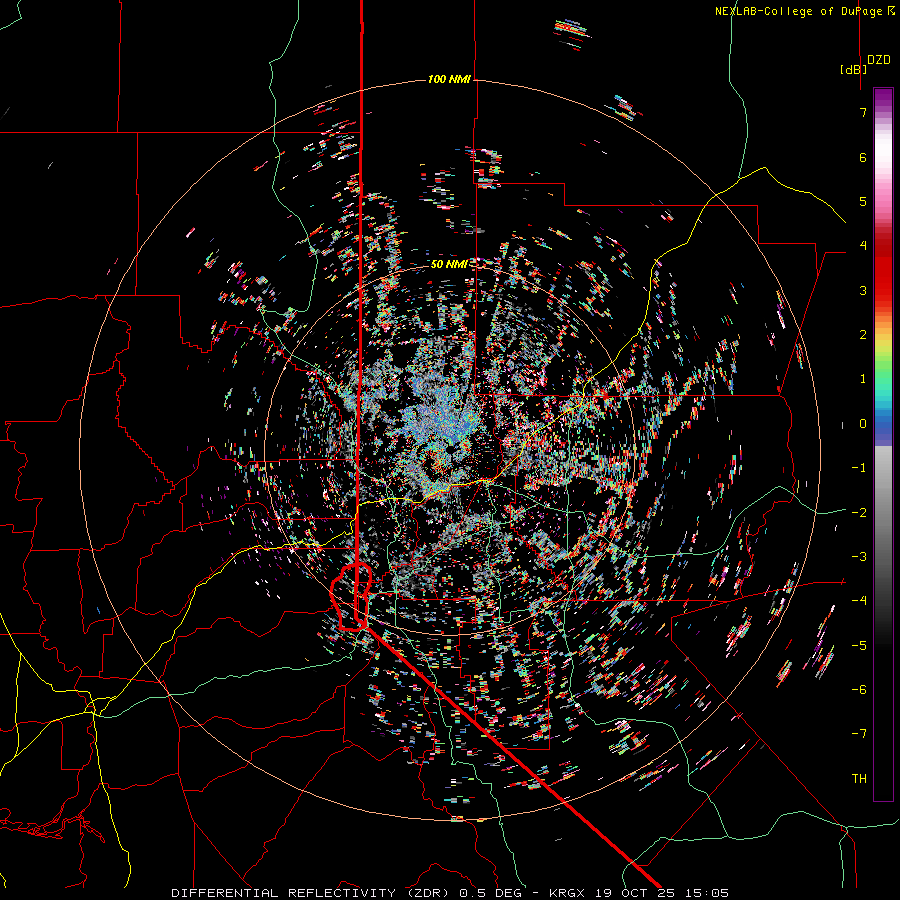Image resolution: width=900 pixels, height=900 pixels.
Task: Click the -7 value on the dB scale
Action: tap(859, 734)
